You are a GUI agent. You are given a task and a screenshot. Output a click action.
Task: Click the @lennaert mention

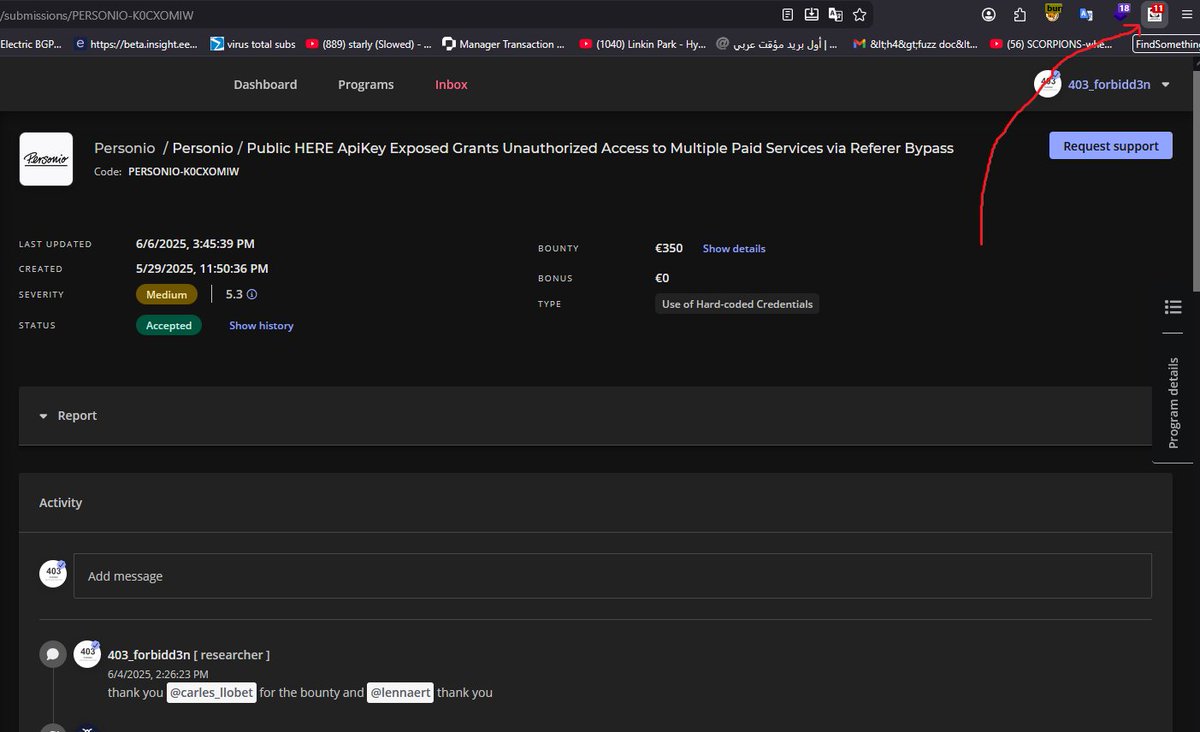(x=400, y=693)
